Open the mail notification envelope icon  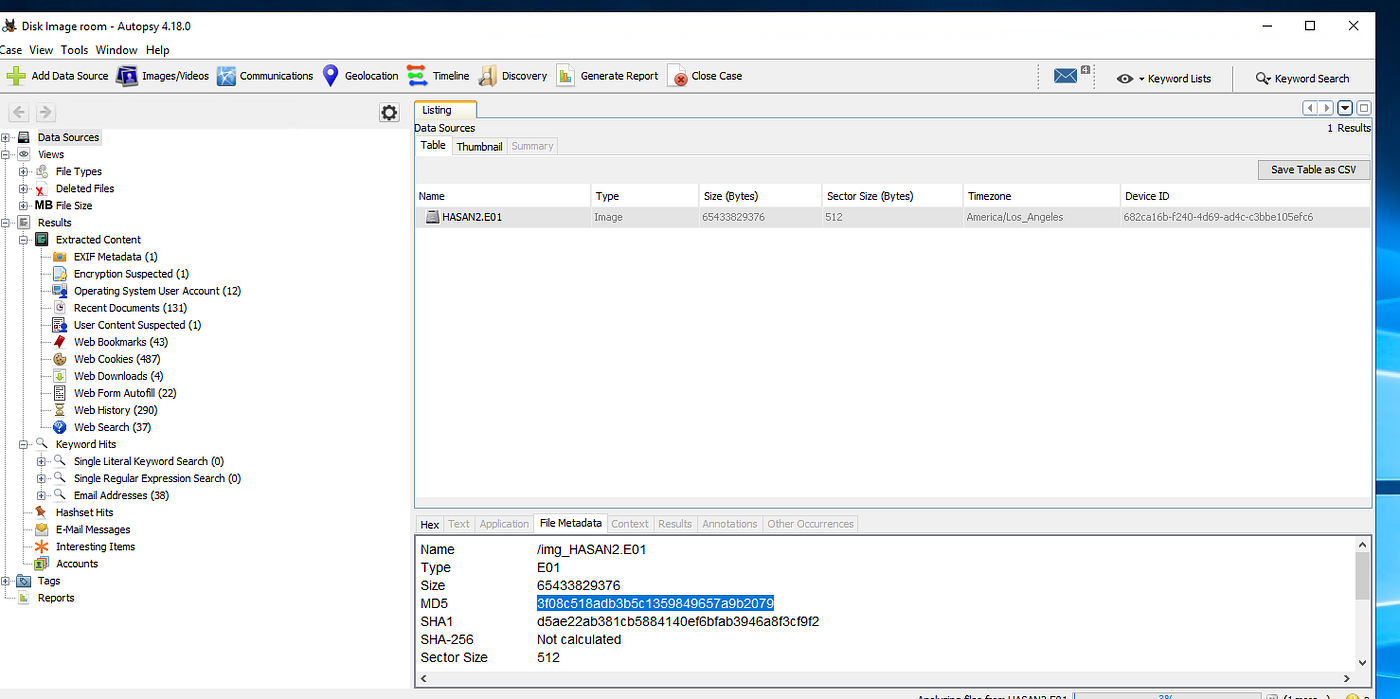click(x=1066, y=76)
